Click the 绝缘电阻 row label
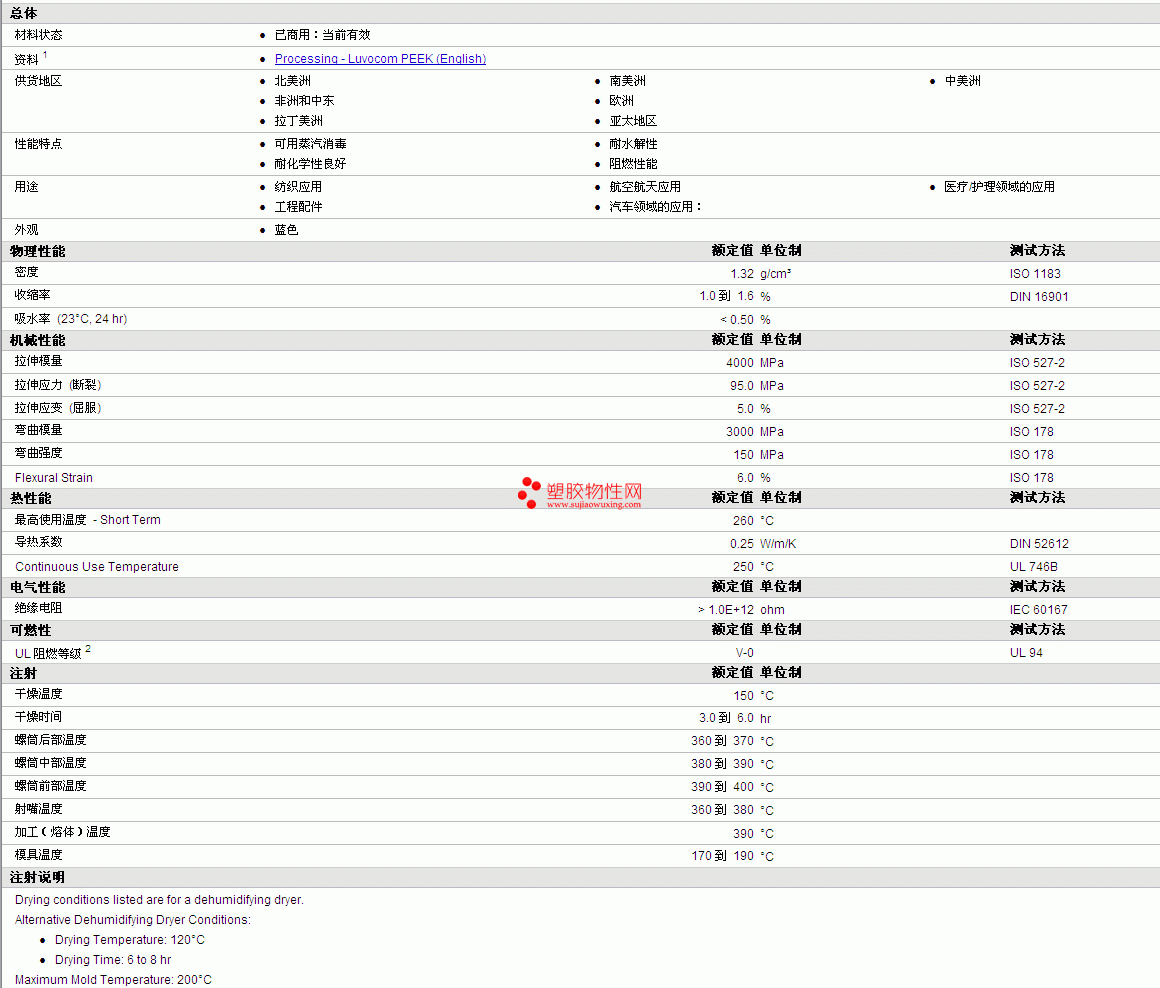1160x988 pixels. [38, 608]
